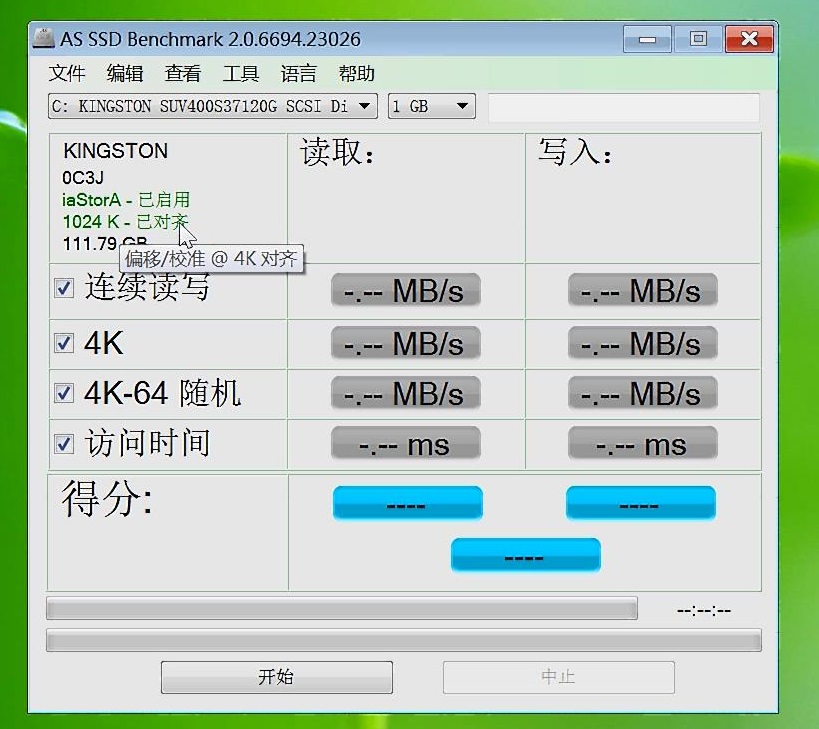The height and width of the screenshot is (729, 819).
Task: Toggle the 4K test checkbox
Action: coord(64,341)
